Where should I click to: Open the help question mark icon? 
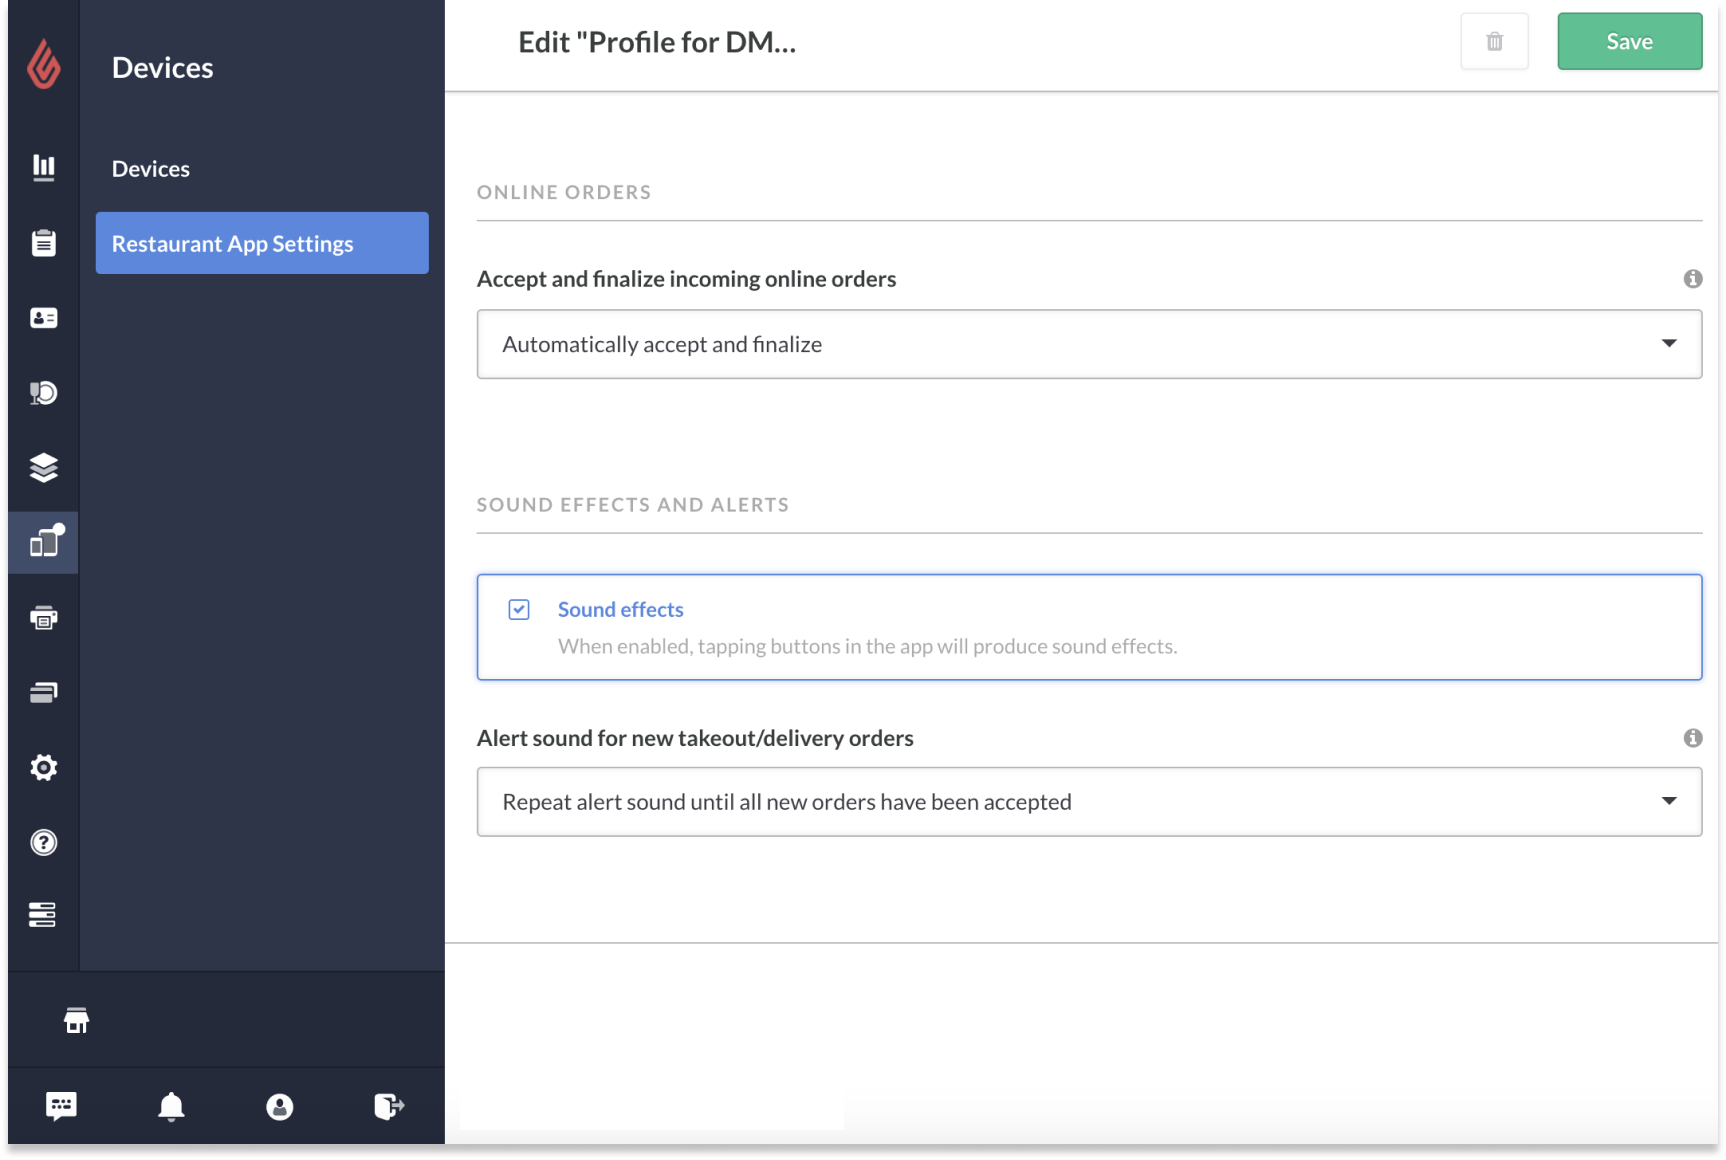43,842
